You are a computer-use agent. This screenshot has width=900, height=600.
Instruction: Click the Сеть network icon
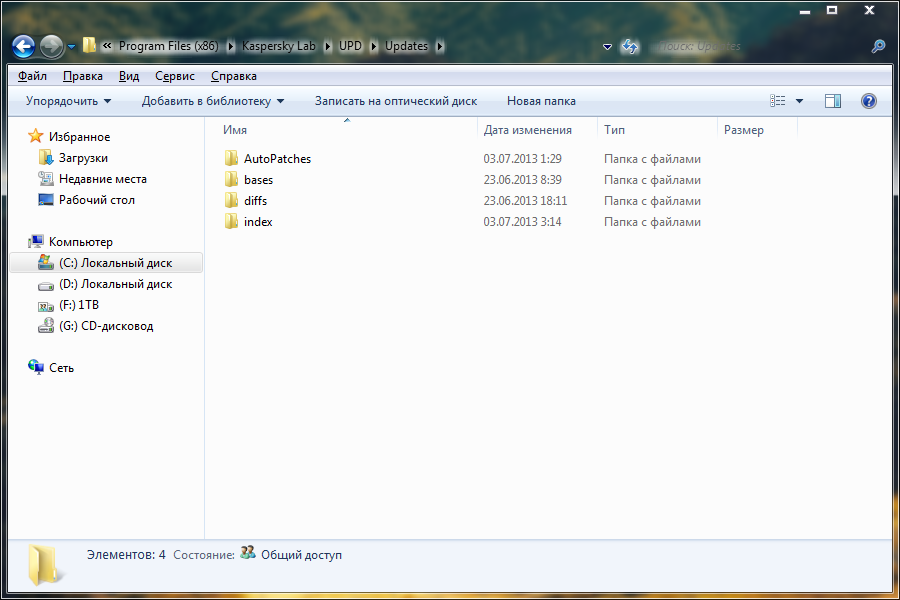(36, 367)
